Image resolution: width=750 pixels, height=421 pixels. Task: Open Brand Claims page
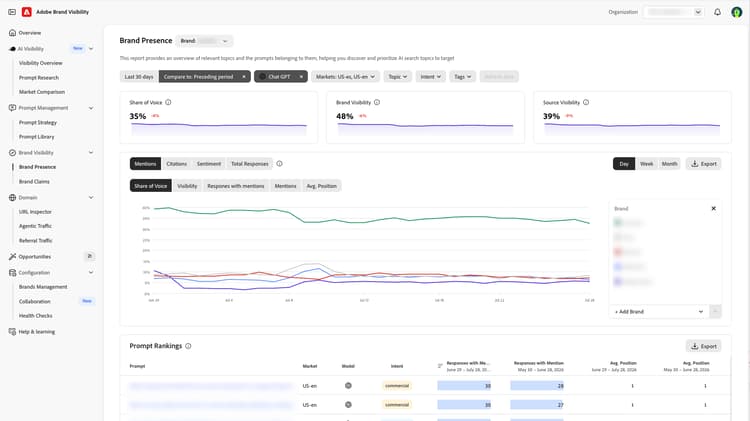34,182
